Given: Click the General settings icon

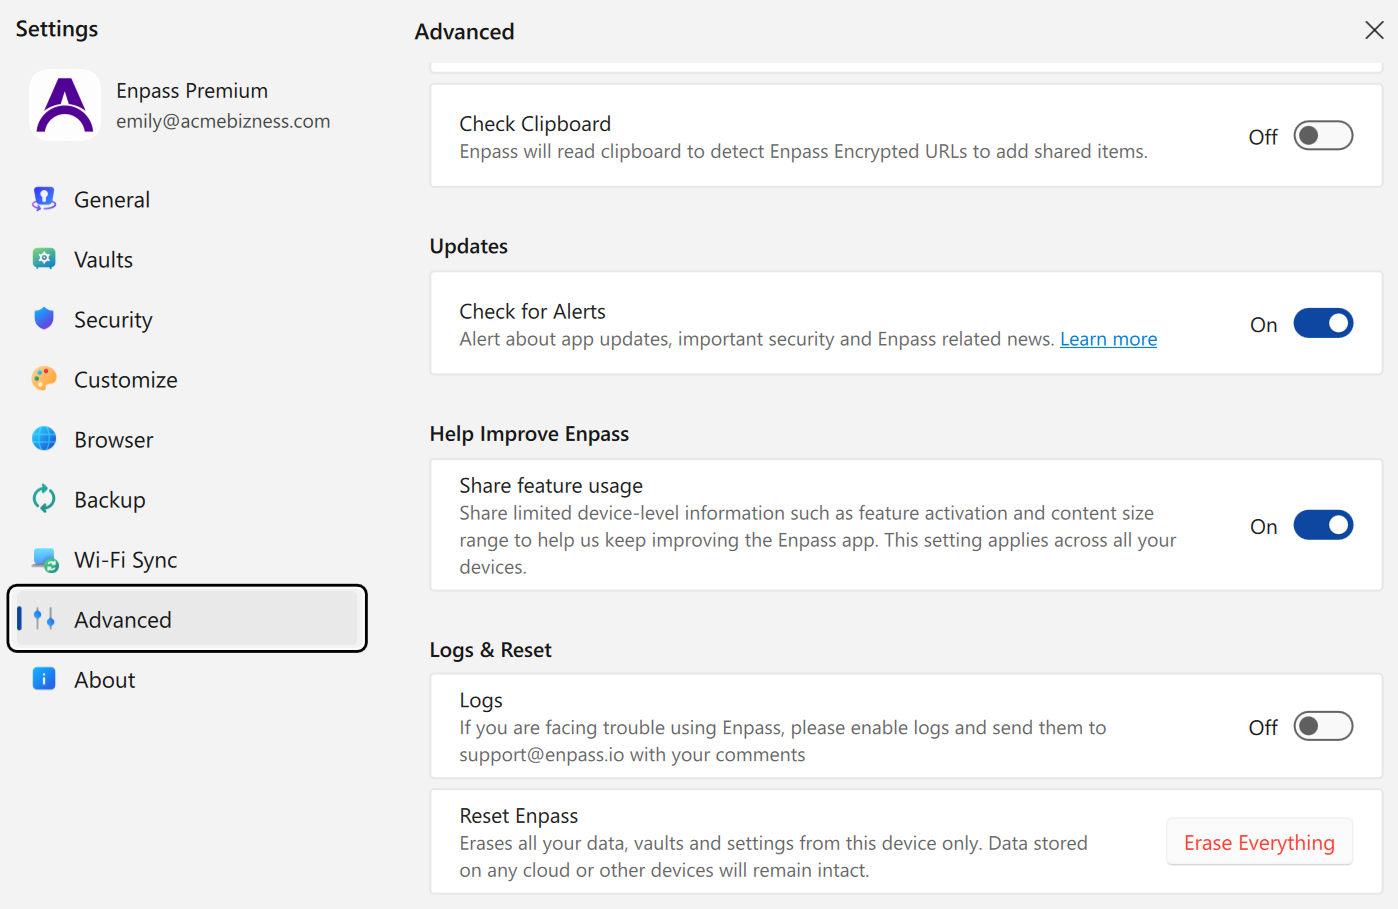Looking at the screenshot, I should click(44, 199).
